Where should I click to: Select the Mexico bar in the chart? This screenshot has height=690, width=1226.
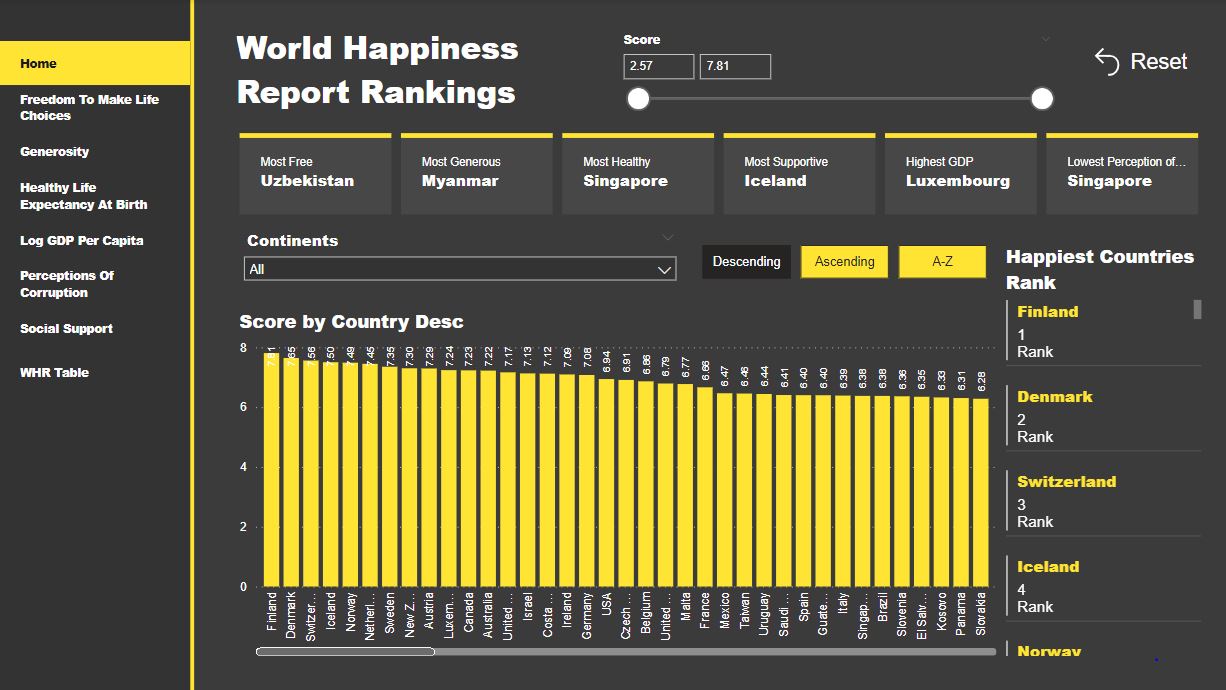[x=725, y=490]
